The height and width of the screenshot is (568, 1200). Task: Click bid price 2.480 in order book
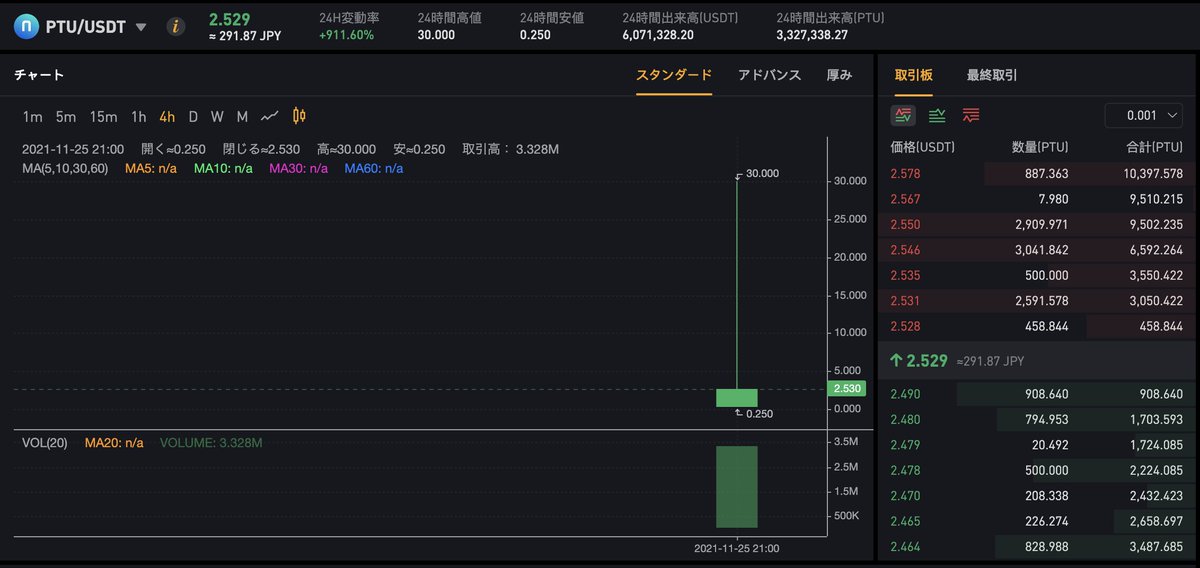[906, 420]
